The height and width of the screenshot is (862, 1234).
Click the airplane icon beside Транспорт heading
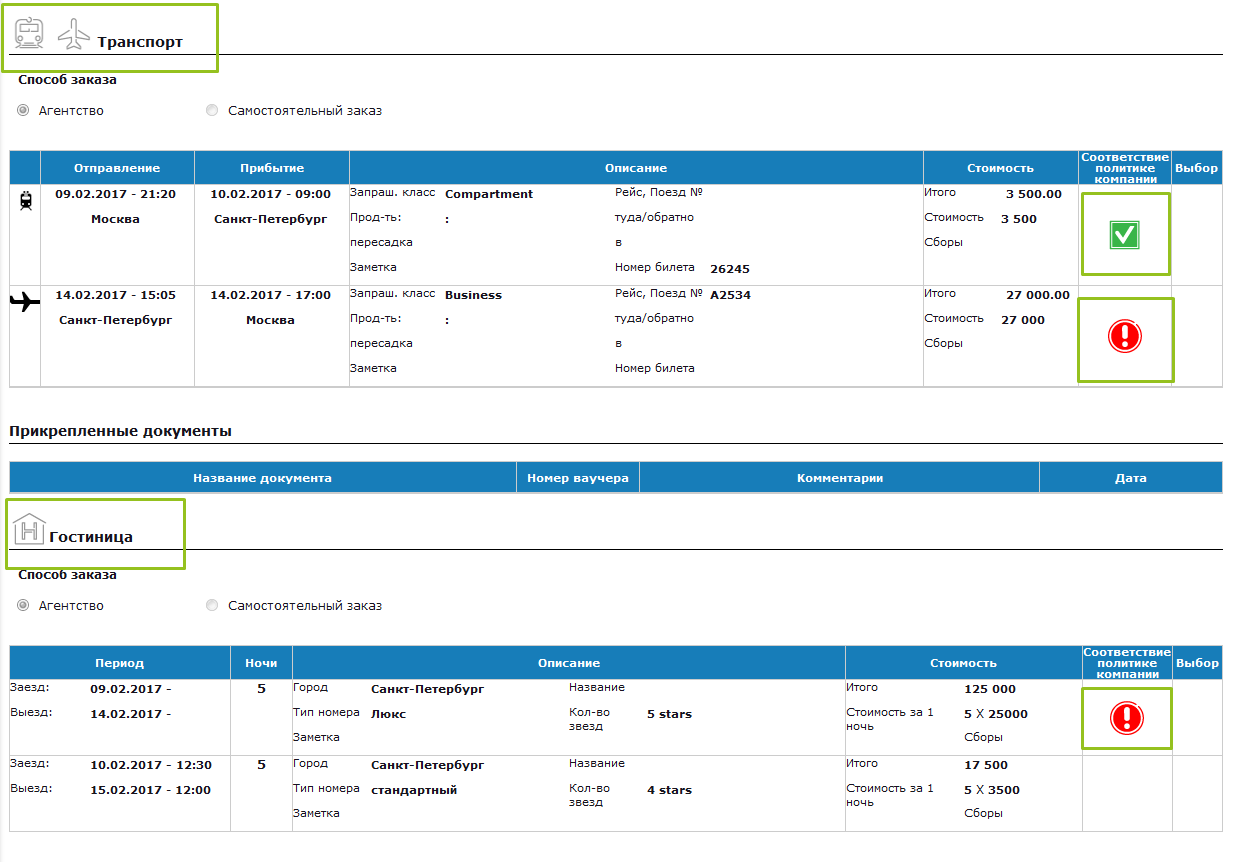click(x=74, y=34)
